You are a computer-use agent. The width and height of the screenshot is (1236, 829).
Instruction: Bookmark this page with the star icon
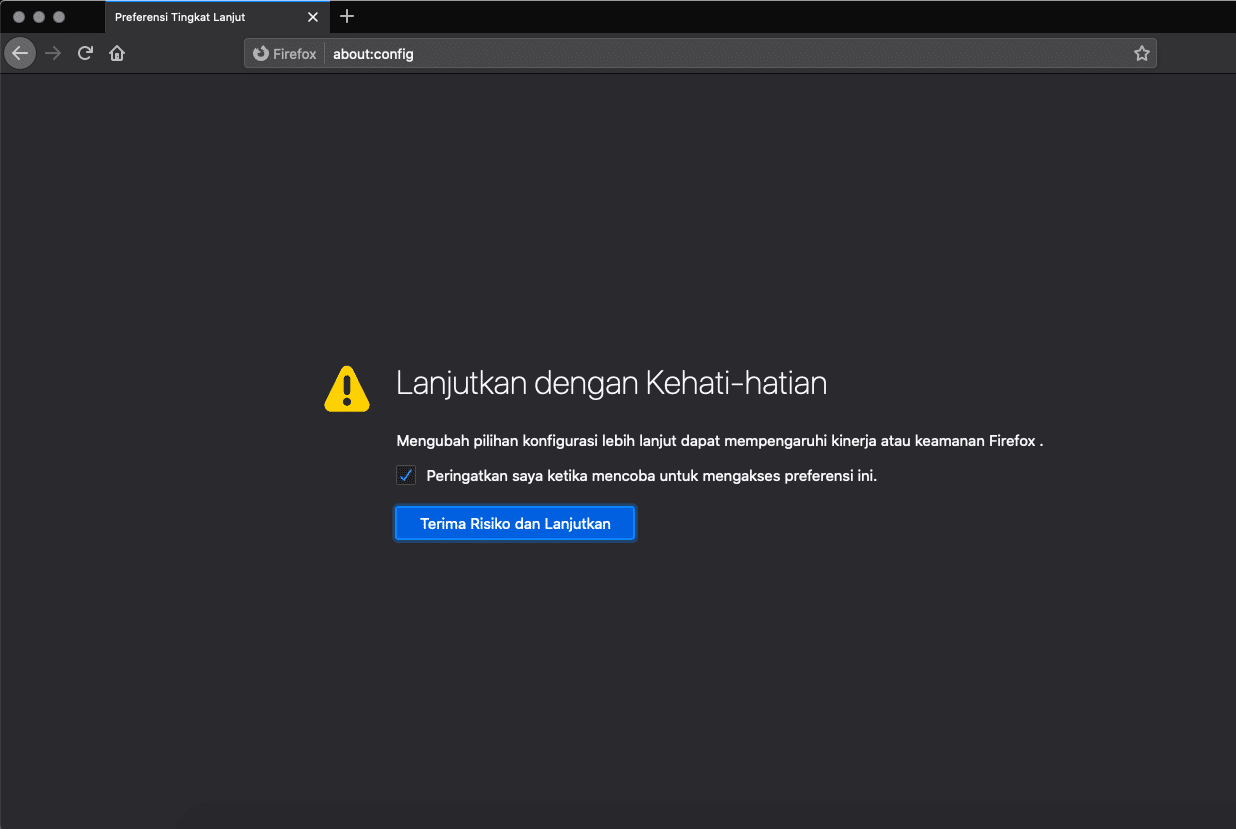(x=1141, y=54)
